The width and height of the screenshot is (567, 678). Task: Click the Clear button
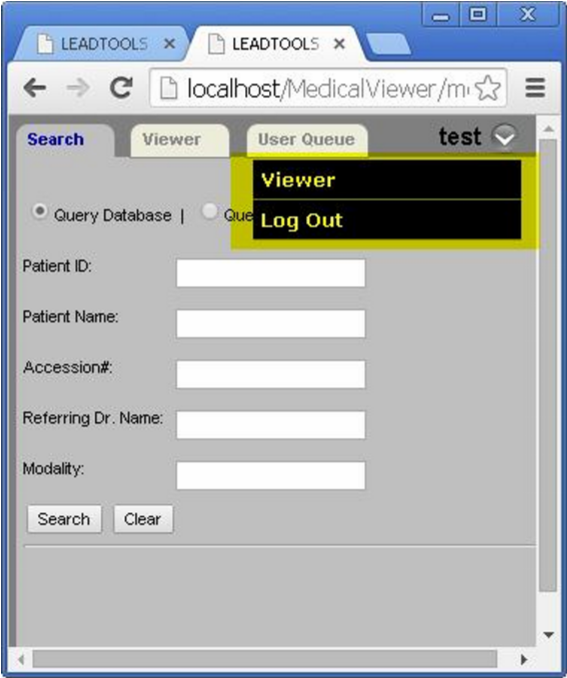click(143, 519)
